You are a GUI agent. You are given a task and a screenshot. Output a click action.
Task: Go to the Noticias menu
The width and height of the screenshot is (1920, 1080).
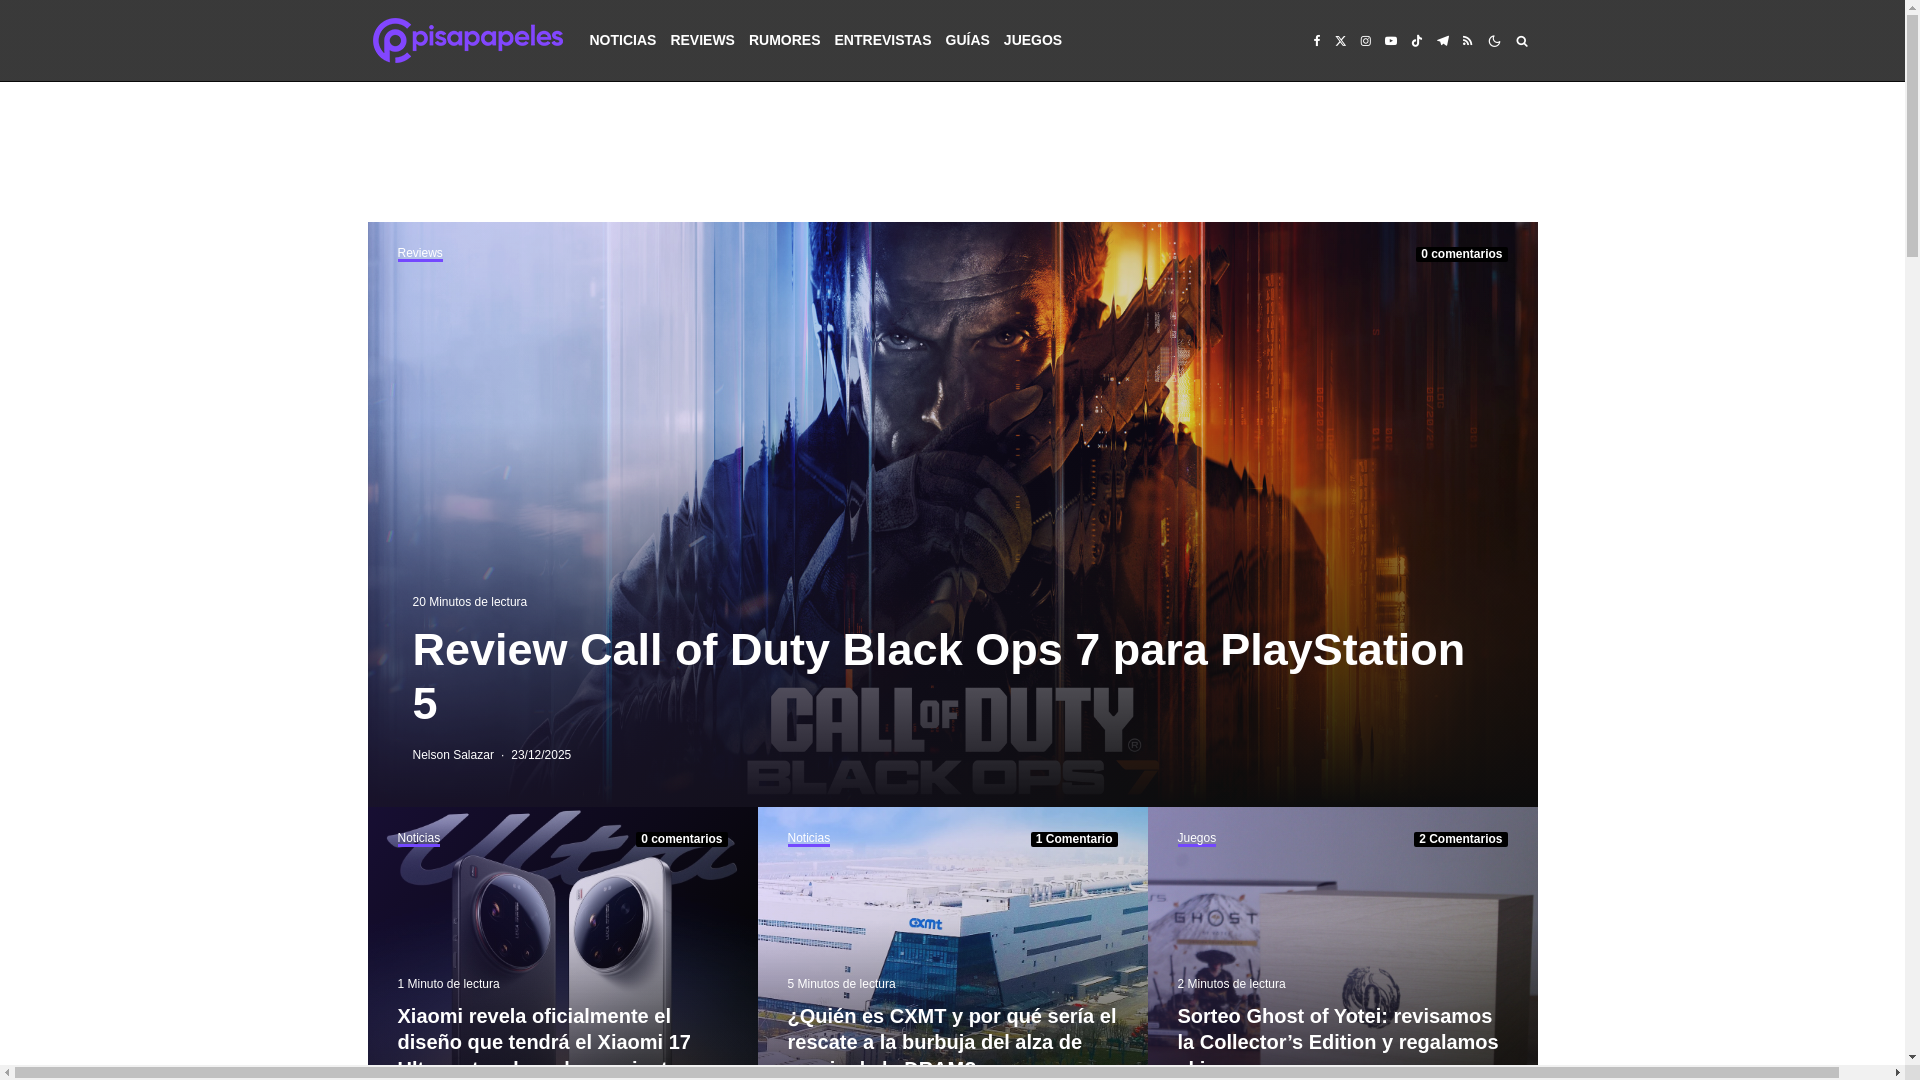(x=622, y=40)
